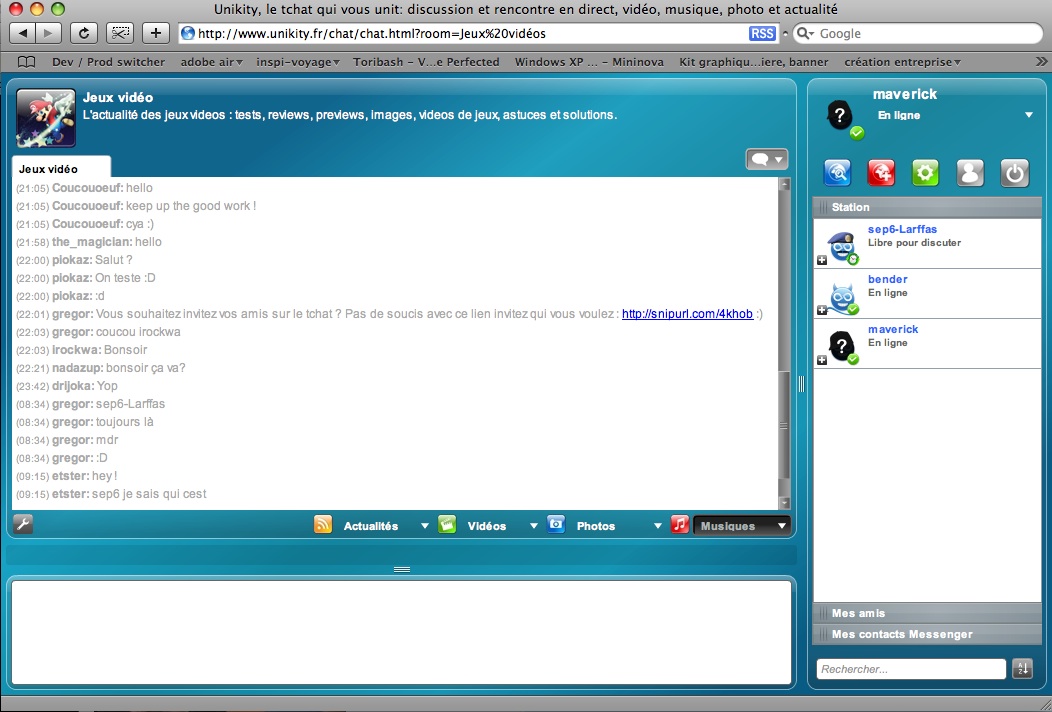
Task: Expand the Mes amis section
Action: point(927,613)
